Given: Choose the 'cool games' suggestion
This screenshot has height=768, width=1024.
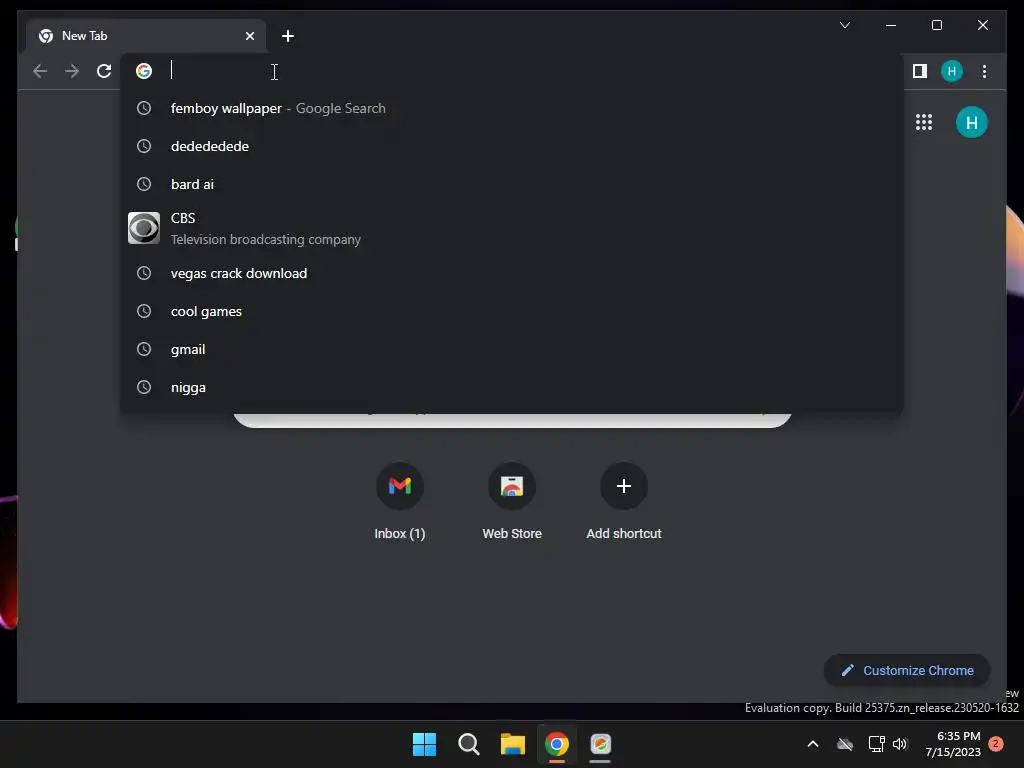Looking at the screenshot, I should pos(512,311).
